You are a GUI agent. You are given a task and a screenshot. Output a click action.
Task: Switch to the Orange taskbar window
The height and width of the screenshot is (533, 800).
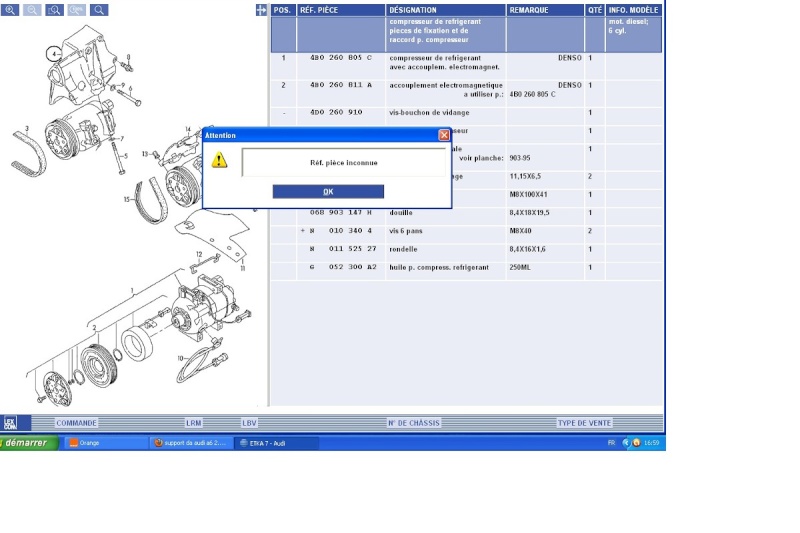coord(107,443)
